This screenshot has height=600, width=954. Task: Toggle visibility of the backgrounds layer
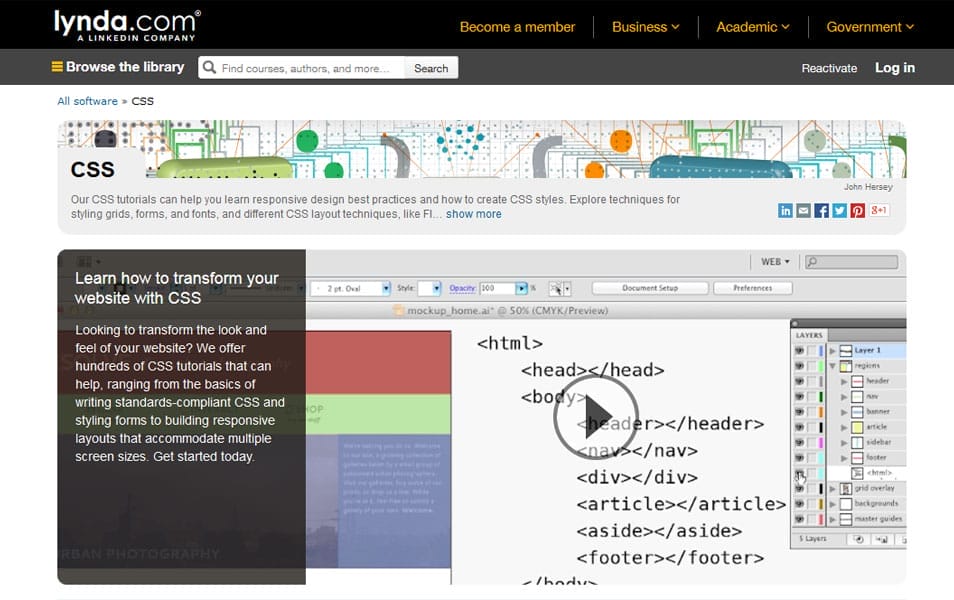click(x=800, y=503)
